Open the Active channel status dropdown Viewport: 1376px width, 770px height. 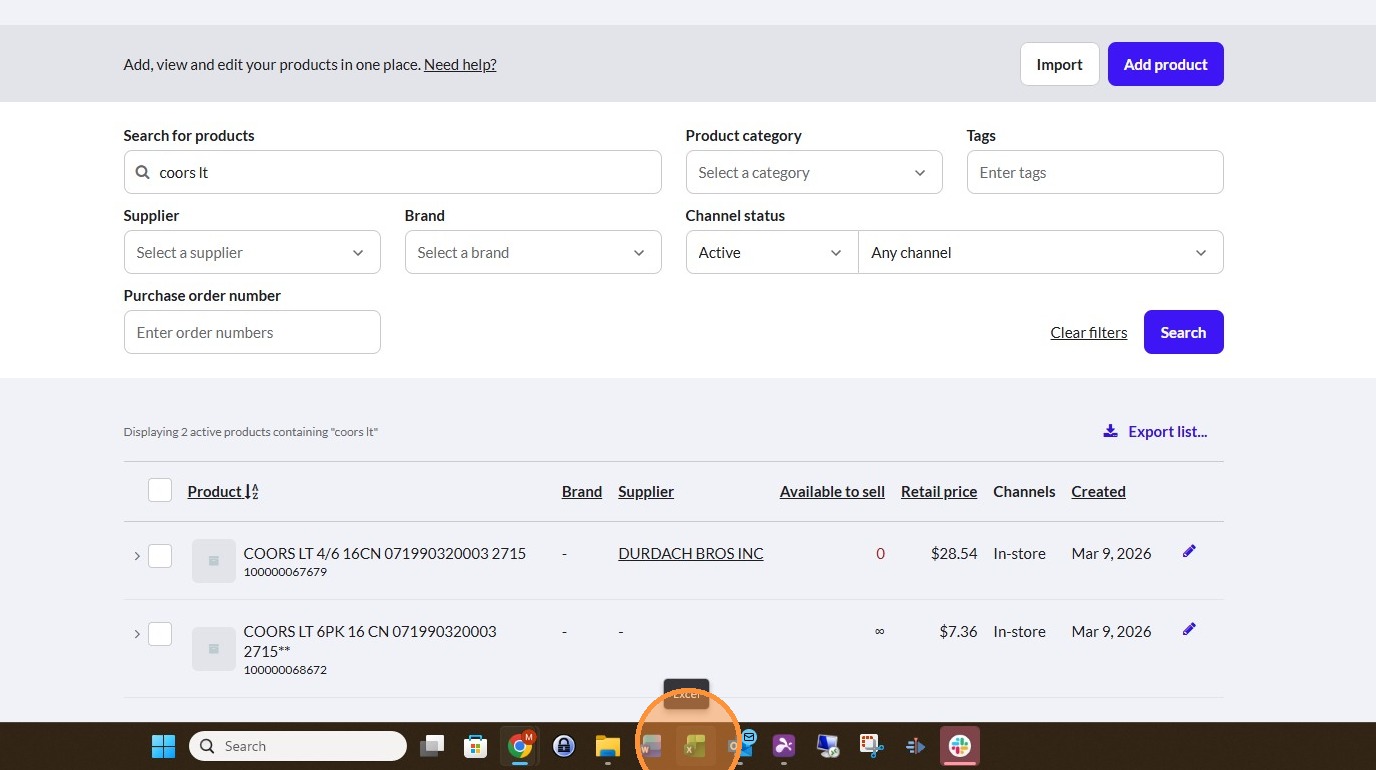coord(772,252)
